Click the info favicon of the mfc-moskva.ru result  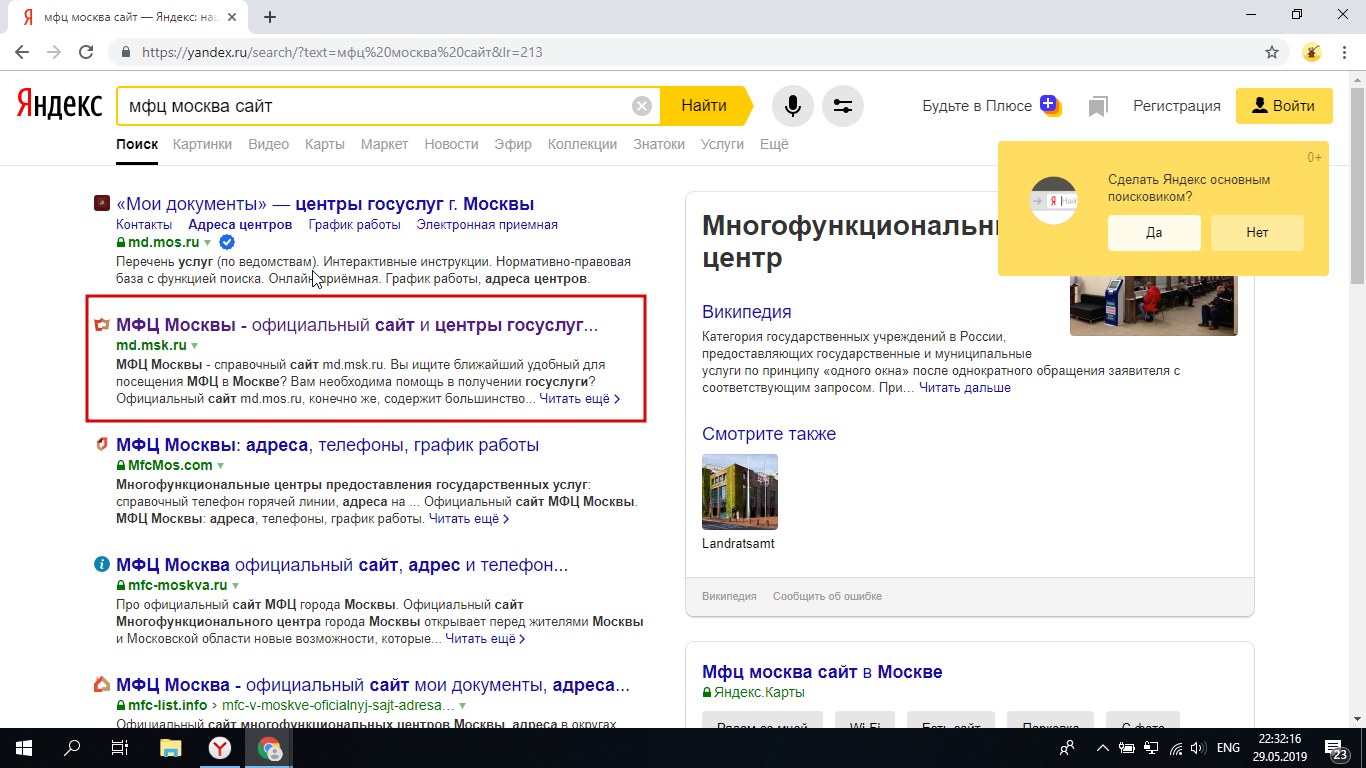(101, 565)
